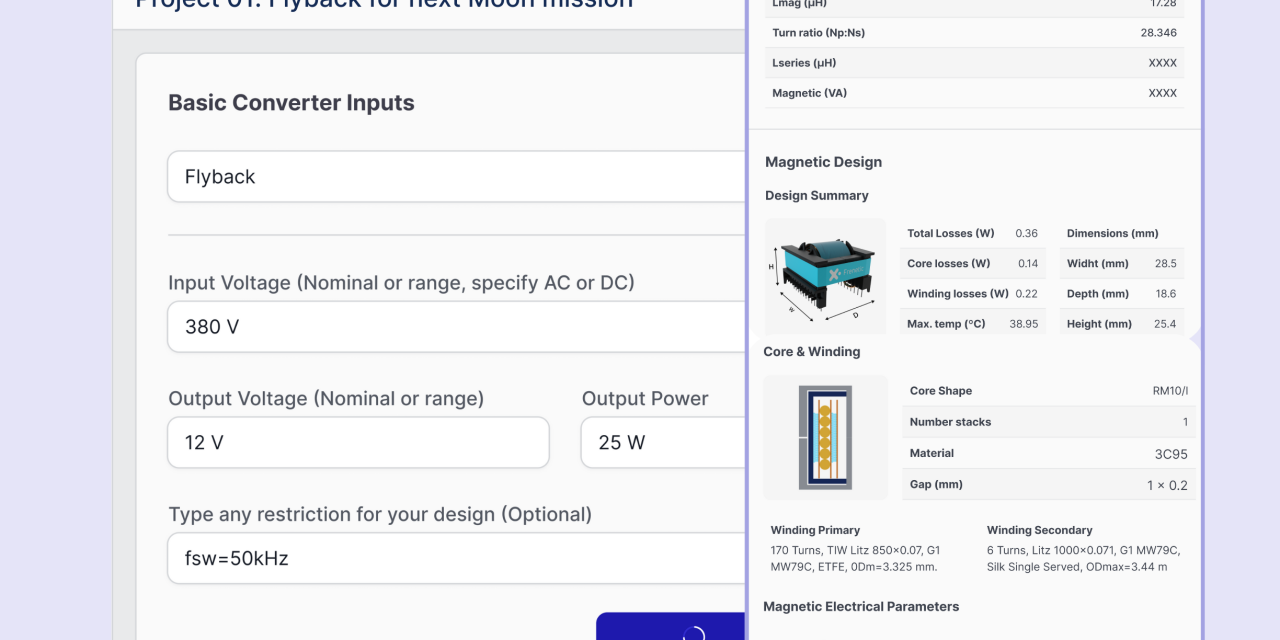This screenshot has height=640, width=1280.
Task: Select the core cross-section winding diagram
Action: coord(825,437)
